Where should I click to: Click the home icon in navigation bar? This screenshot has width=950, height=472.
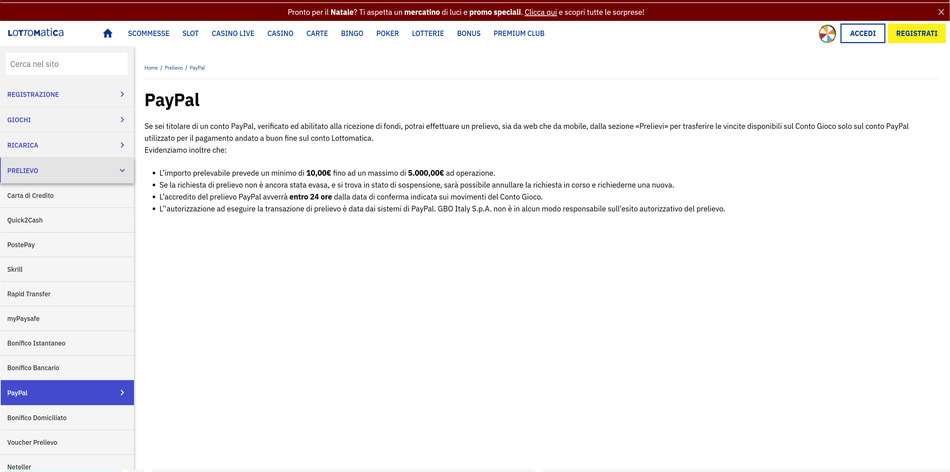tap(107, 33)
